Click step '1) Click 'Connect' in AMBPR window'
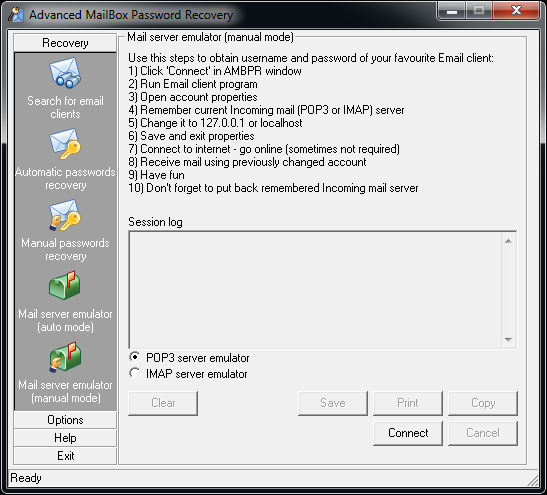This screenshot has width=547, height=495. point(215,71)
